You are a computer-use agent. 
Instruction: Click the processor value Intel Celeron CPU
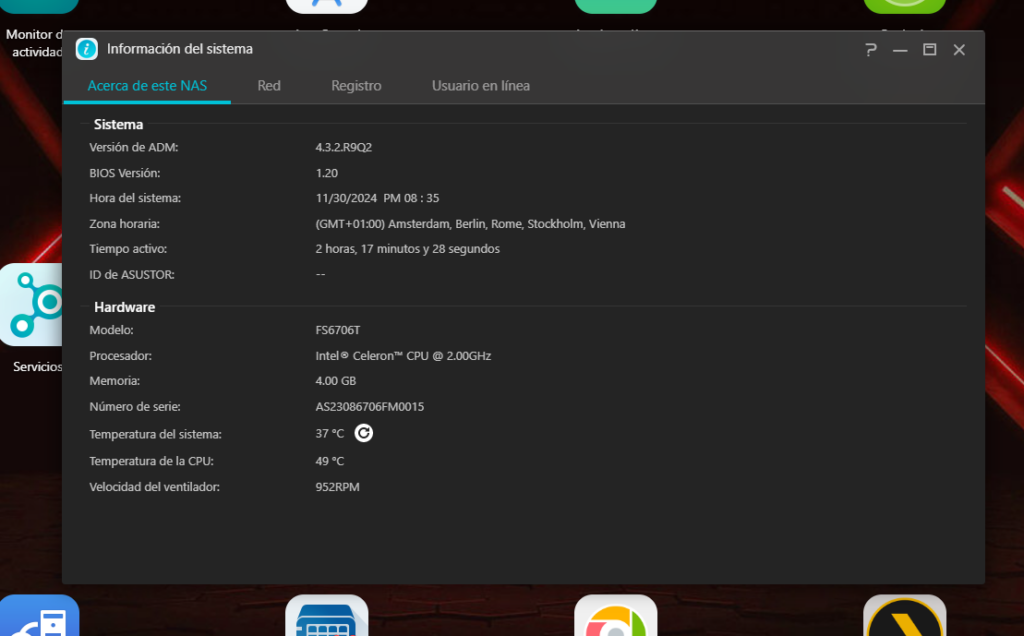[403, 356]
